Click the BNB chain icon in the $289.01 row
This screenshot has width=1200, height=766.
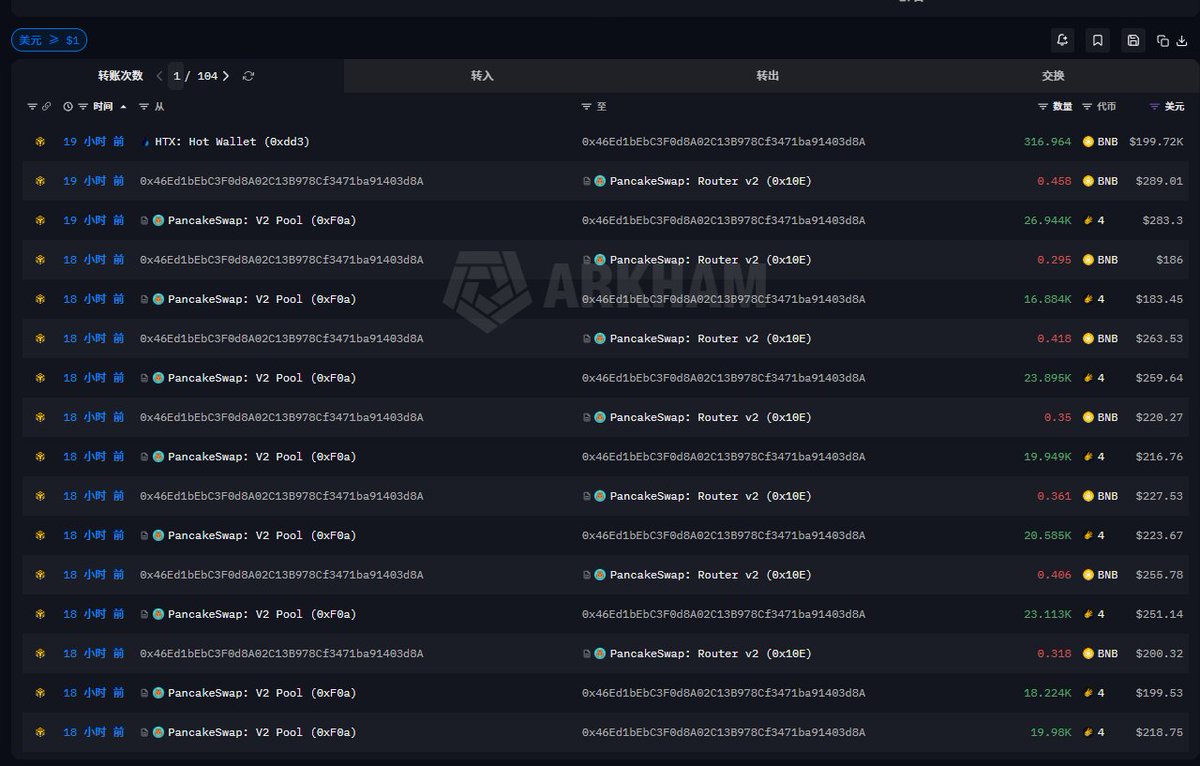point(40,181)
